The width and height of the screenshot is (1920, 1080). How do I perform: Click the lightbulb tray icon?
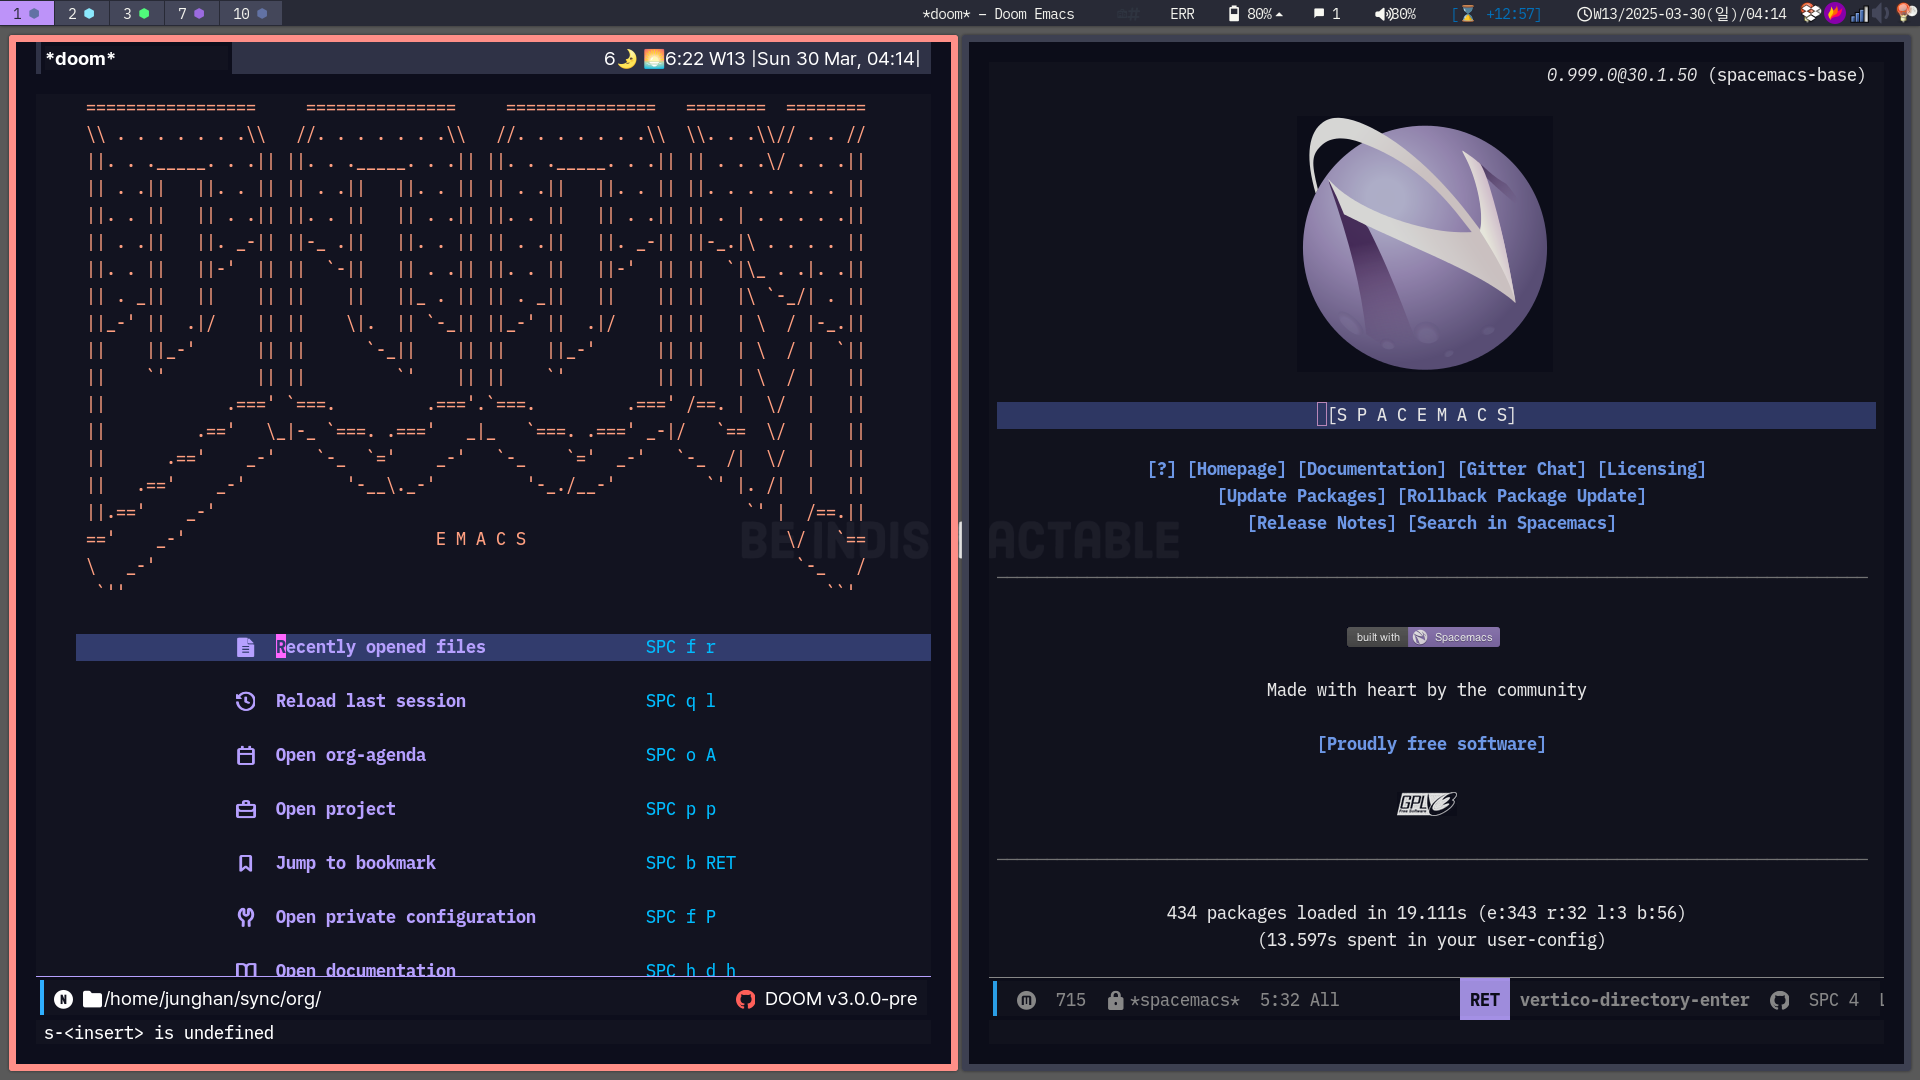1906,13
